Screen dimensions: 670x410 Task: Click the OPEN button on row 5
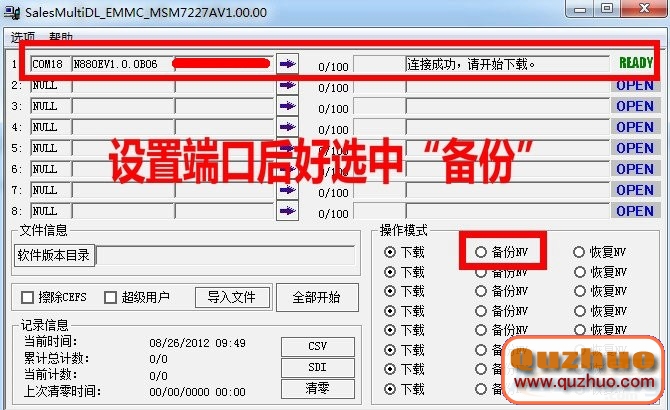(x=635, y=148)
